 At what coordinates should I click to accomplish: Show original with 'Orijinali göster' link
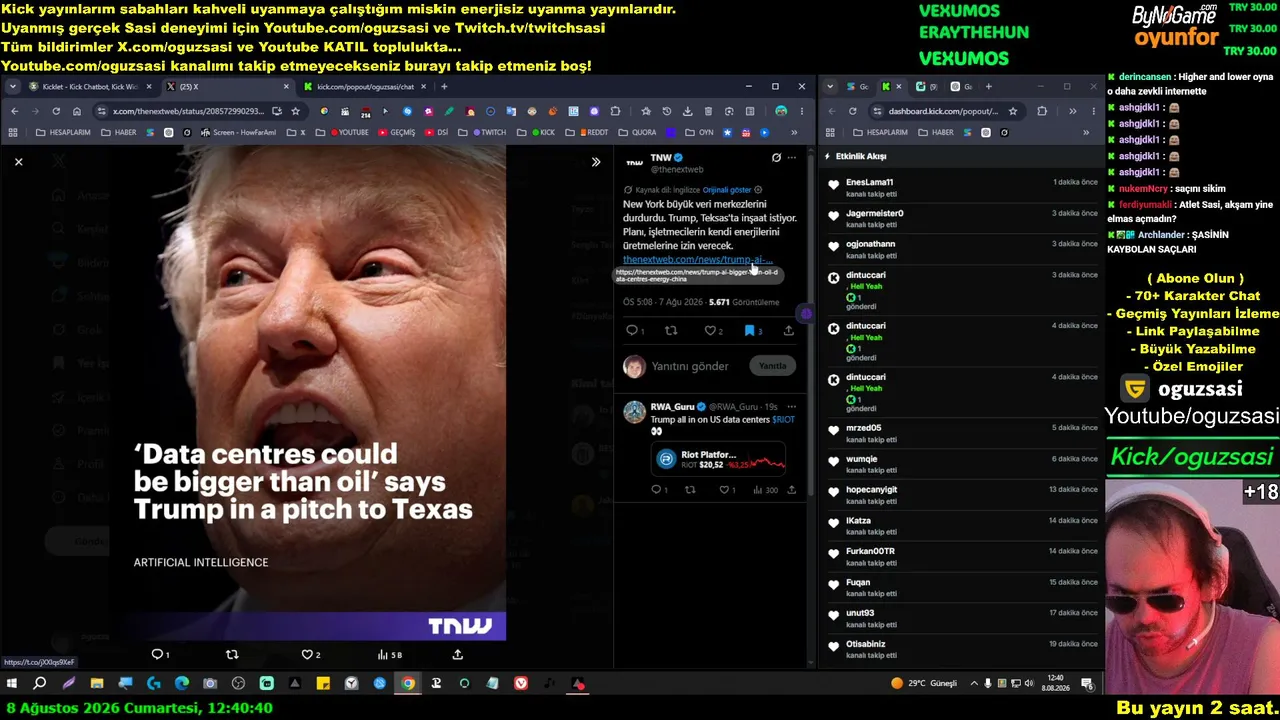727,190
